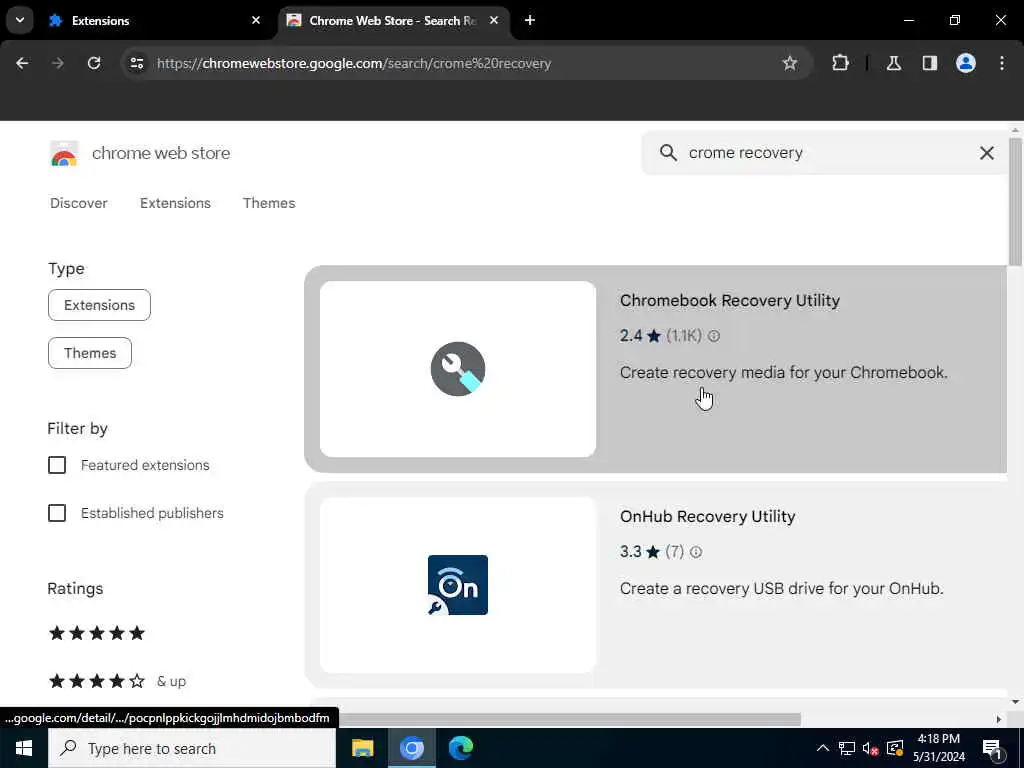
Task: Close the Extensions tab
Action: (x=256, y=20)
